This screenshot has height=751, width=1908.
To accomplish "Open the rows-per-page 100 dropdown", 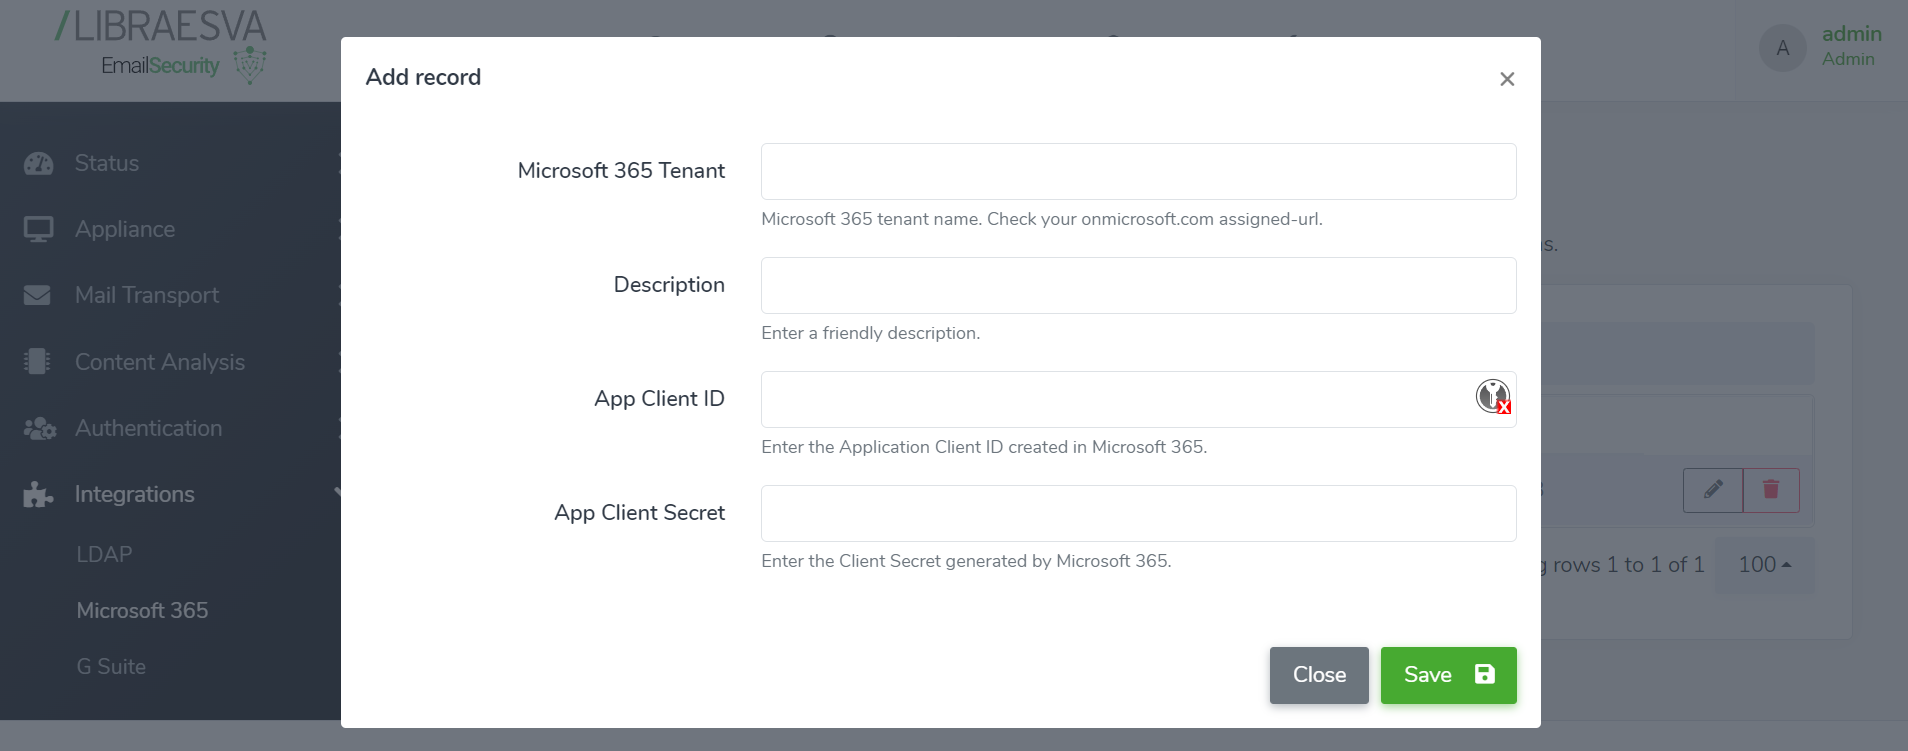I will (x=1764, y=565).
